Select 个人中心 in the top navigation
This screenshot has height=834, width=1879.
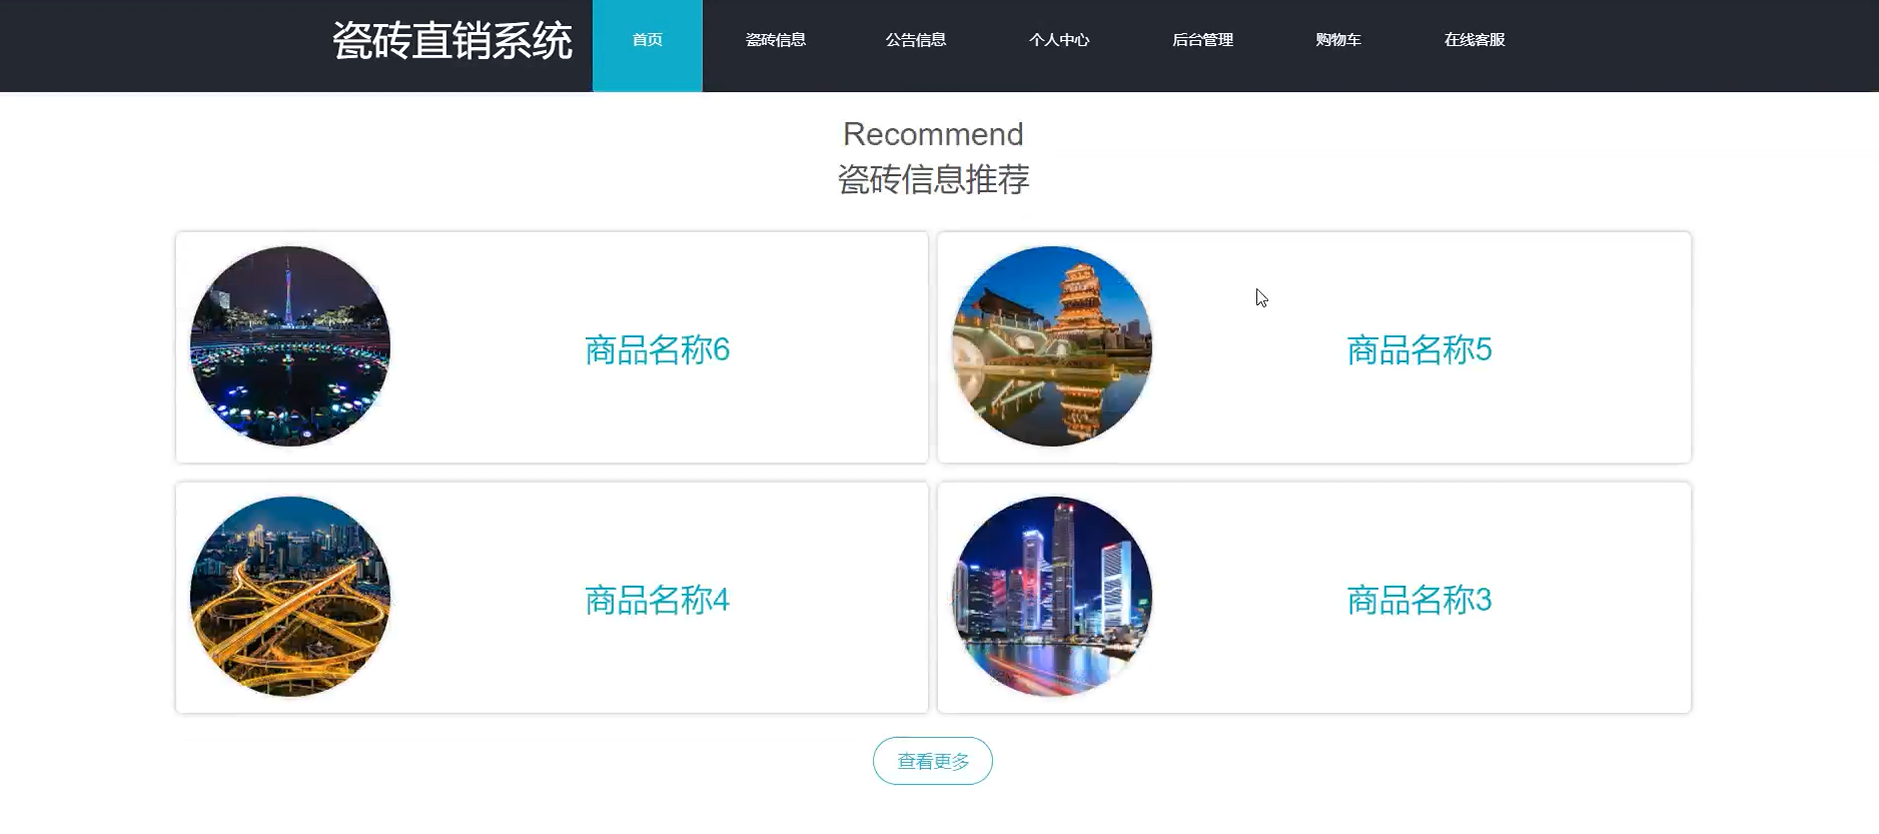[1059, 40]
